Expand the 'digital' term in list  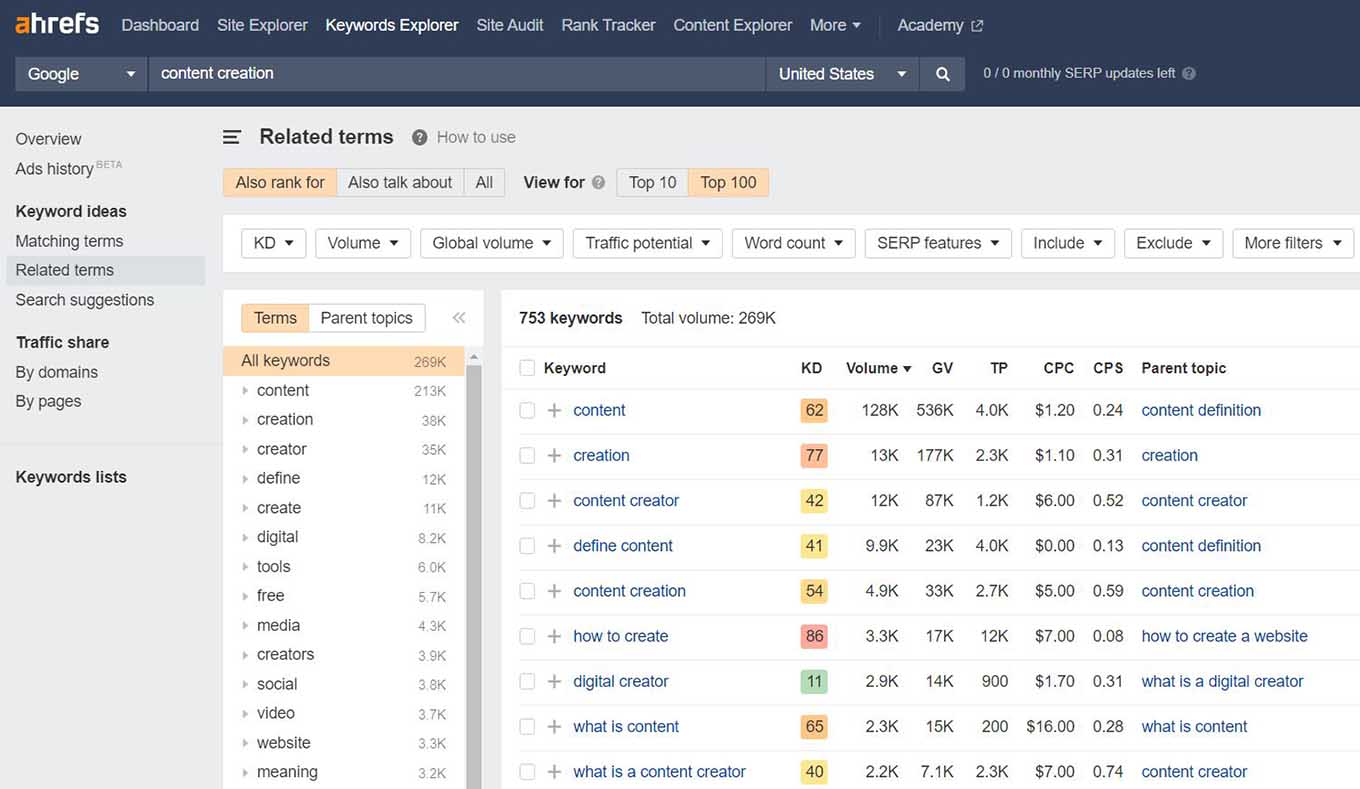[246, 537]
